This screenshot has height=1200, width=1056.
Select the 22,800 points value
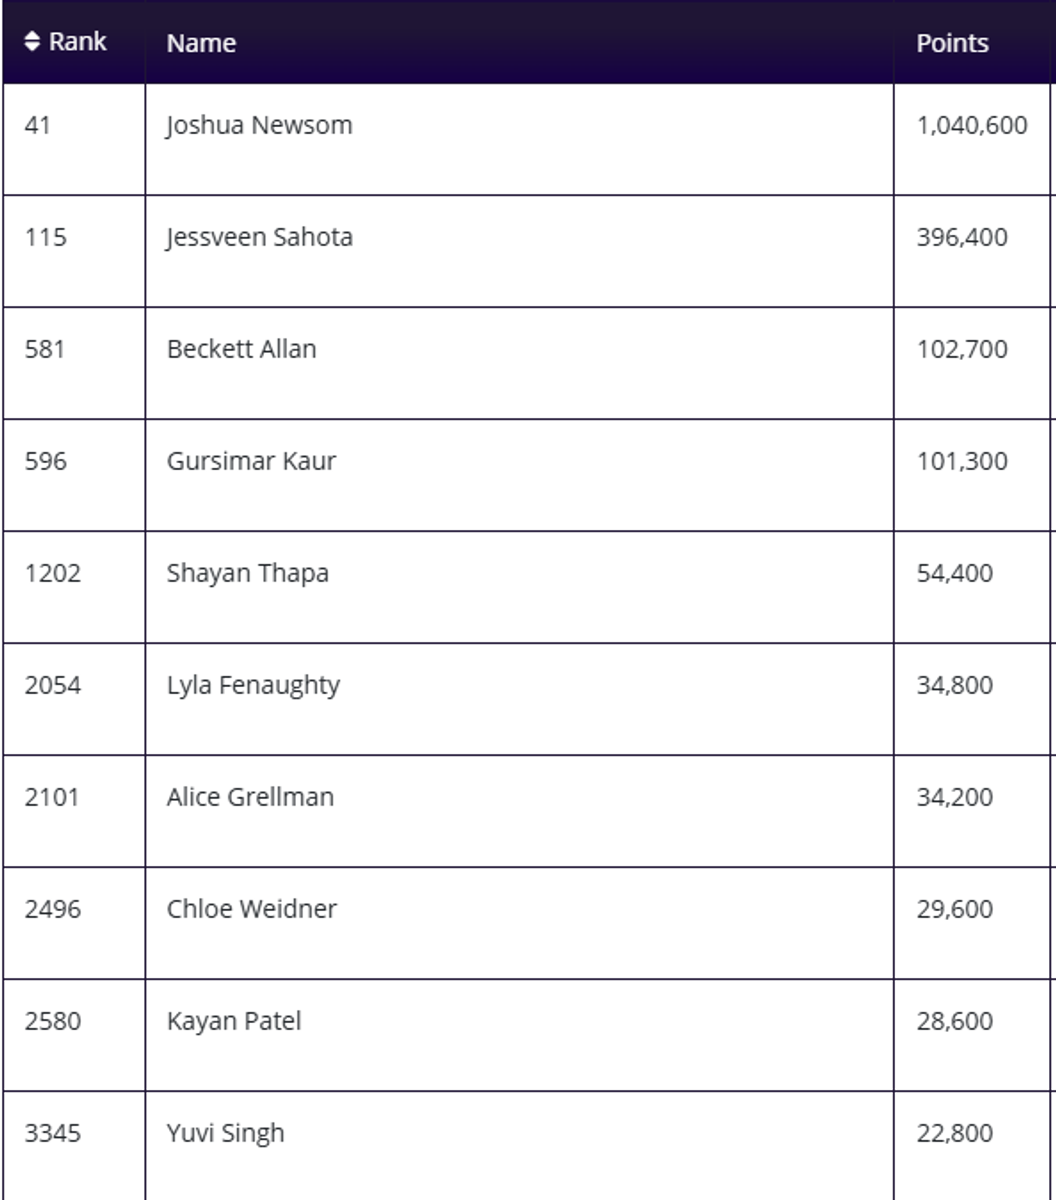954,1134
